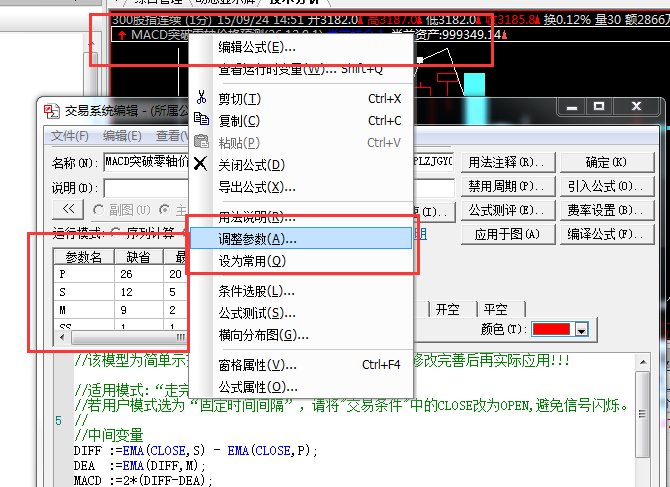Click the red color swatch

click(x=551, y=329)
